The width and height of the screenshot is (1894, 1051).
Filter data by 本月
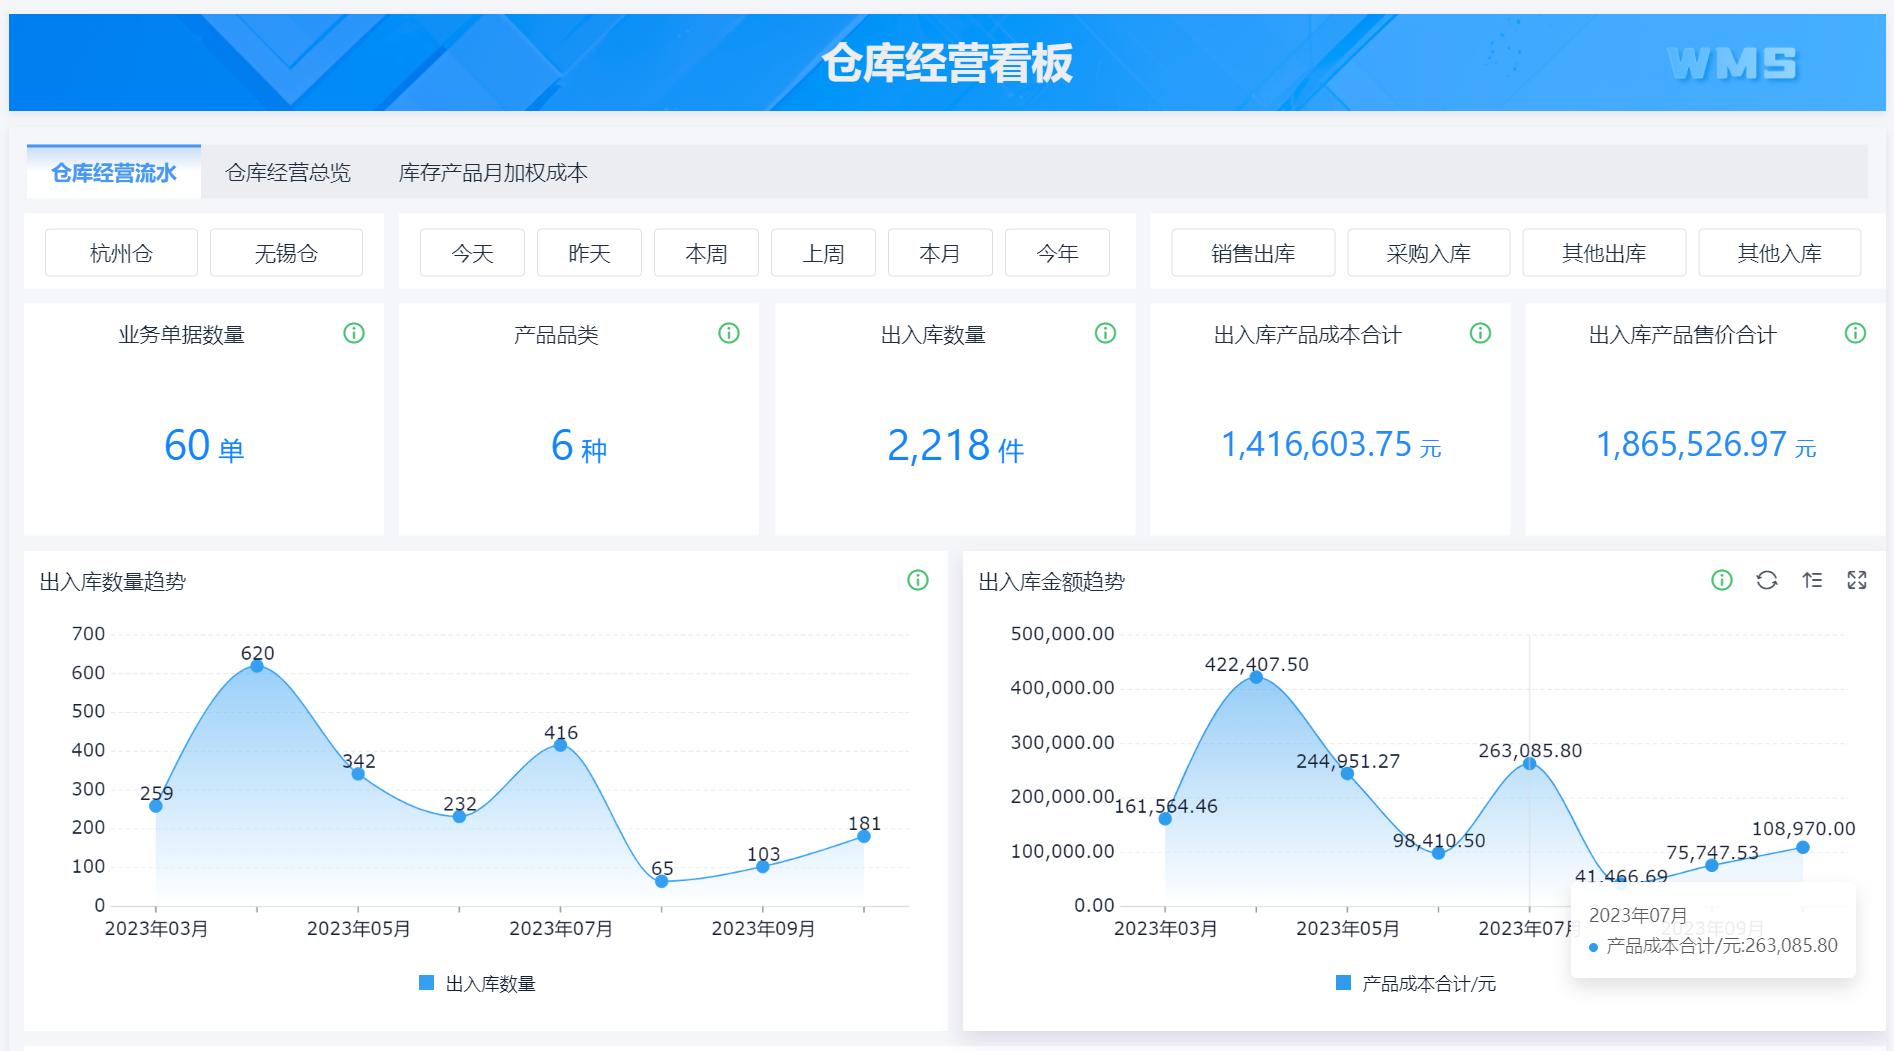click(x=940, y=253)
